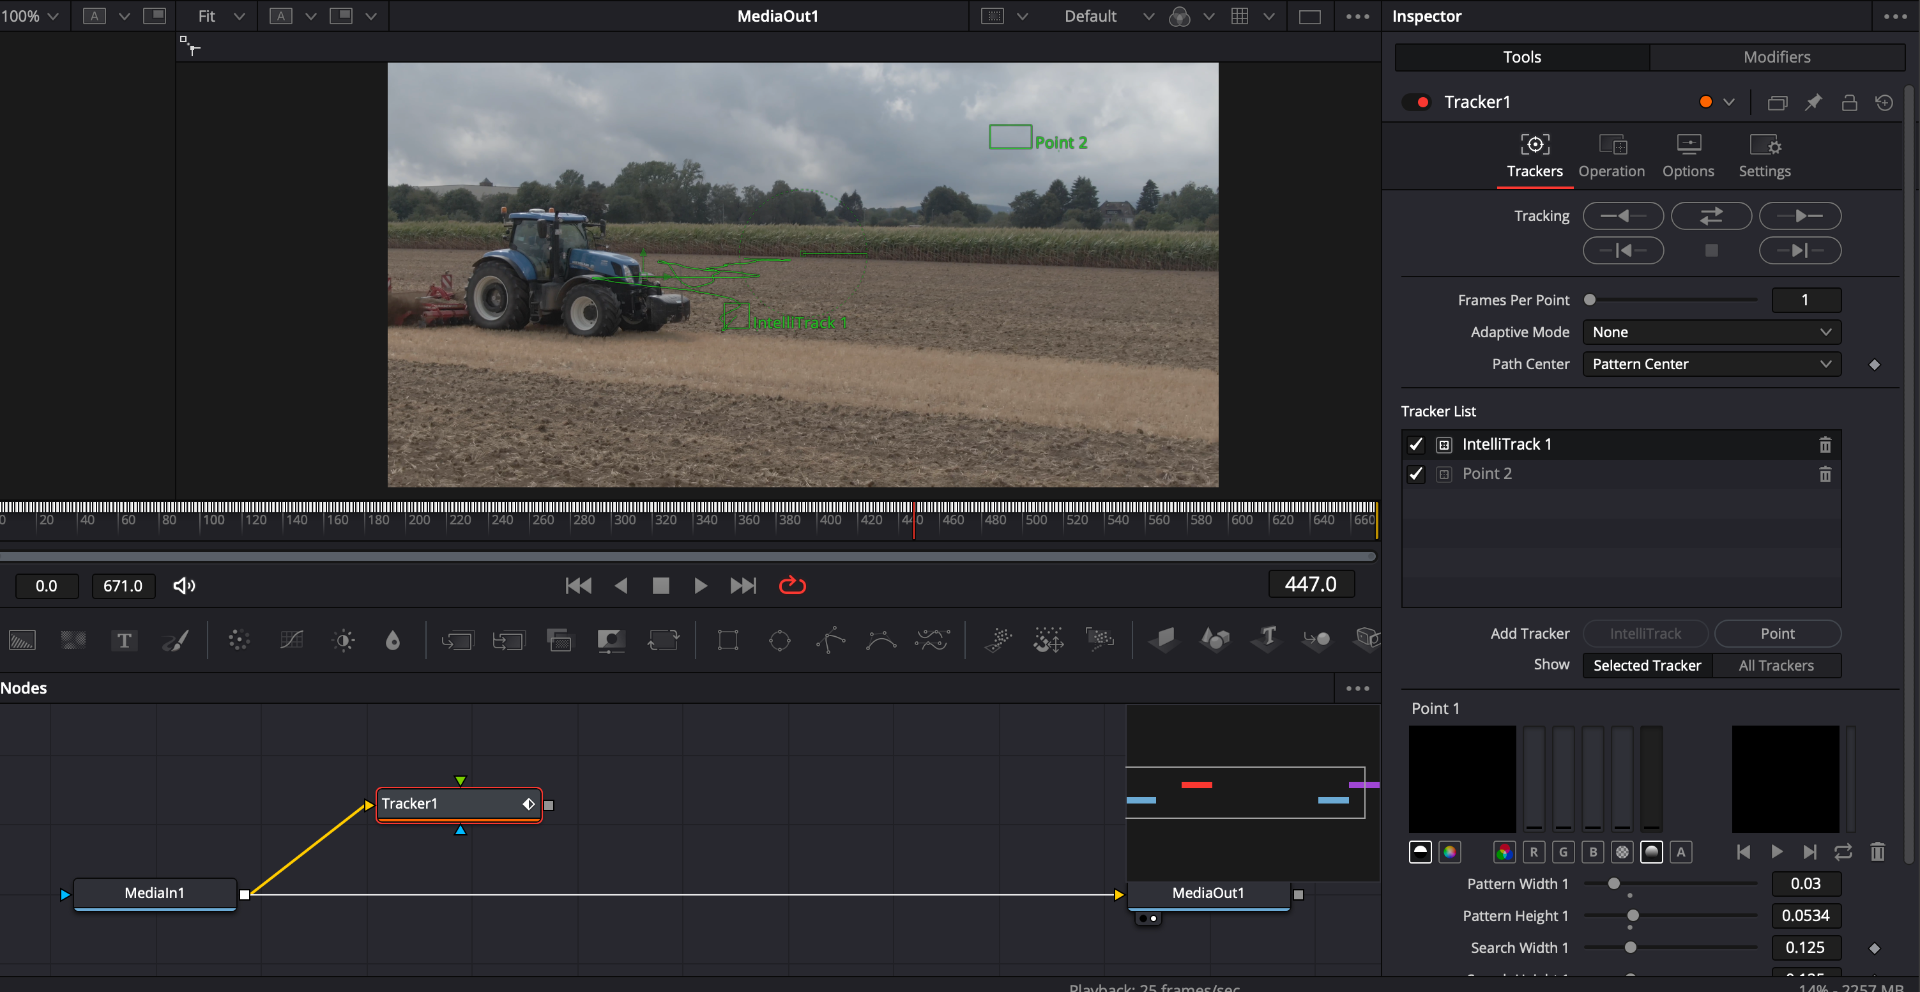Open the Path Center dropdown
The image size is (1920, 992).
click(1711, 364)
